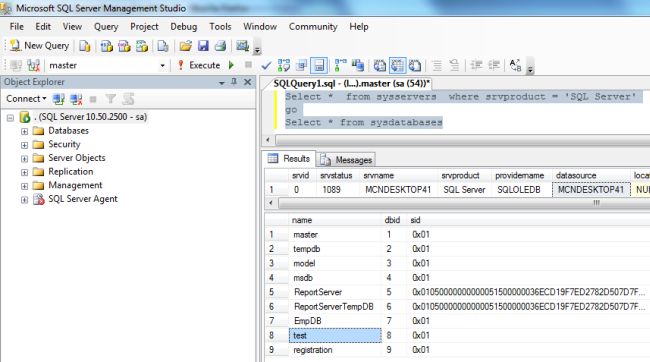This screenshot has width=650, height=362.
Task: Toggle Include Actual Execution Plan
Action: 340,65
